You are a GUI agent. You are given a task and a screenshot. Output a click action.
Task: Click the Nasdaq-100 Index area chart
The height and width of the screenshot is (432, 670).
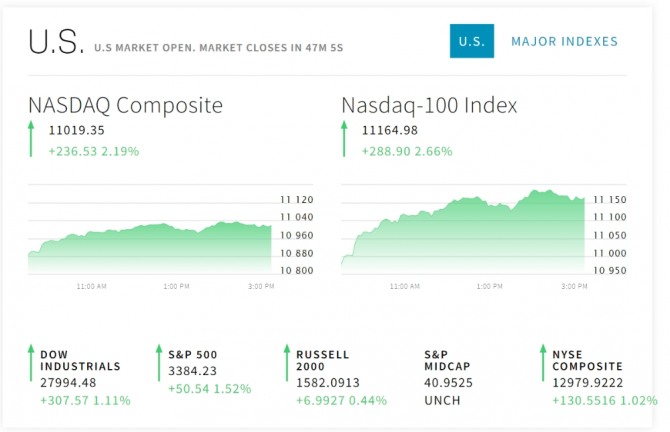463,230
